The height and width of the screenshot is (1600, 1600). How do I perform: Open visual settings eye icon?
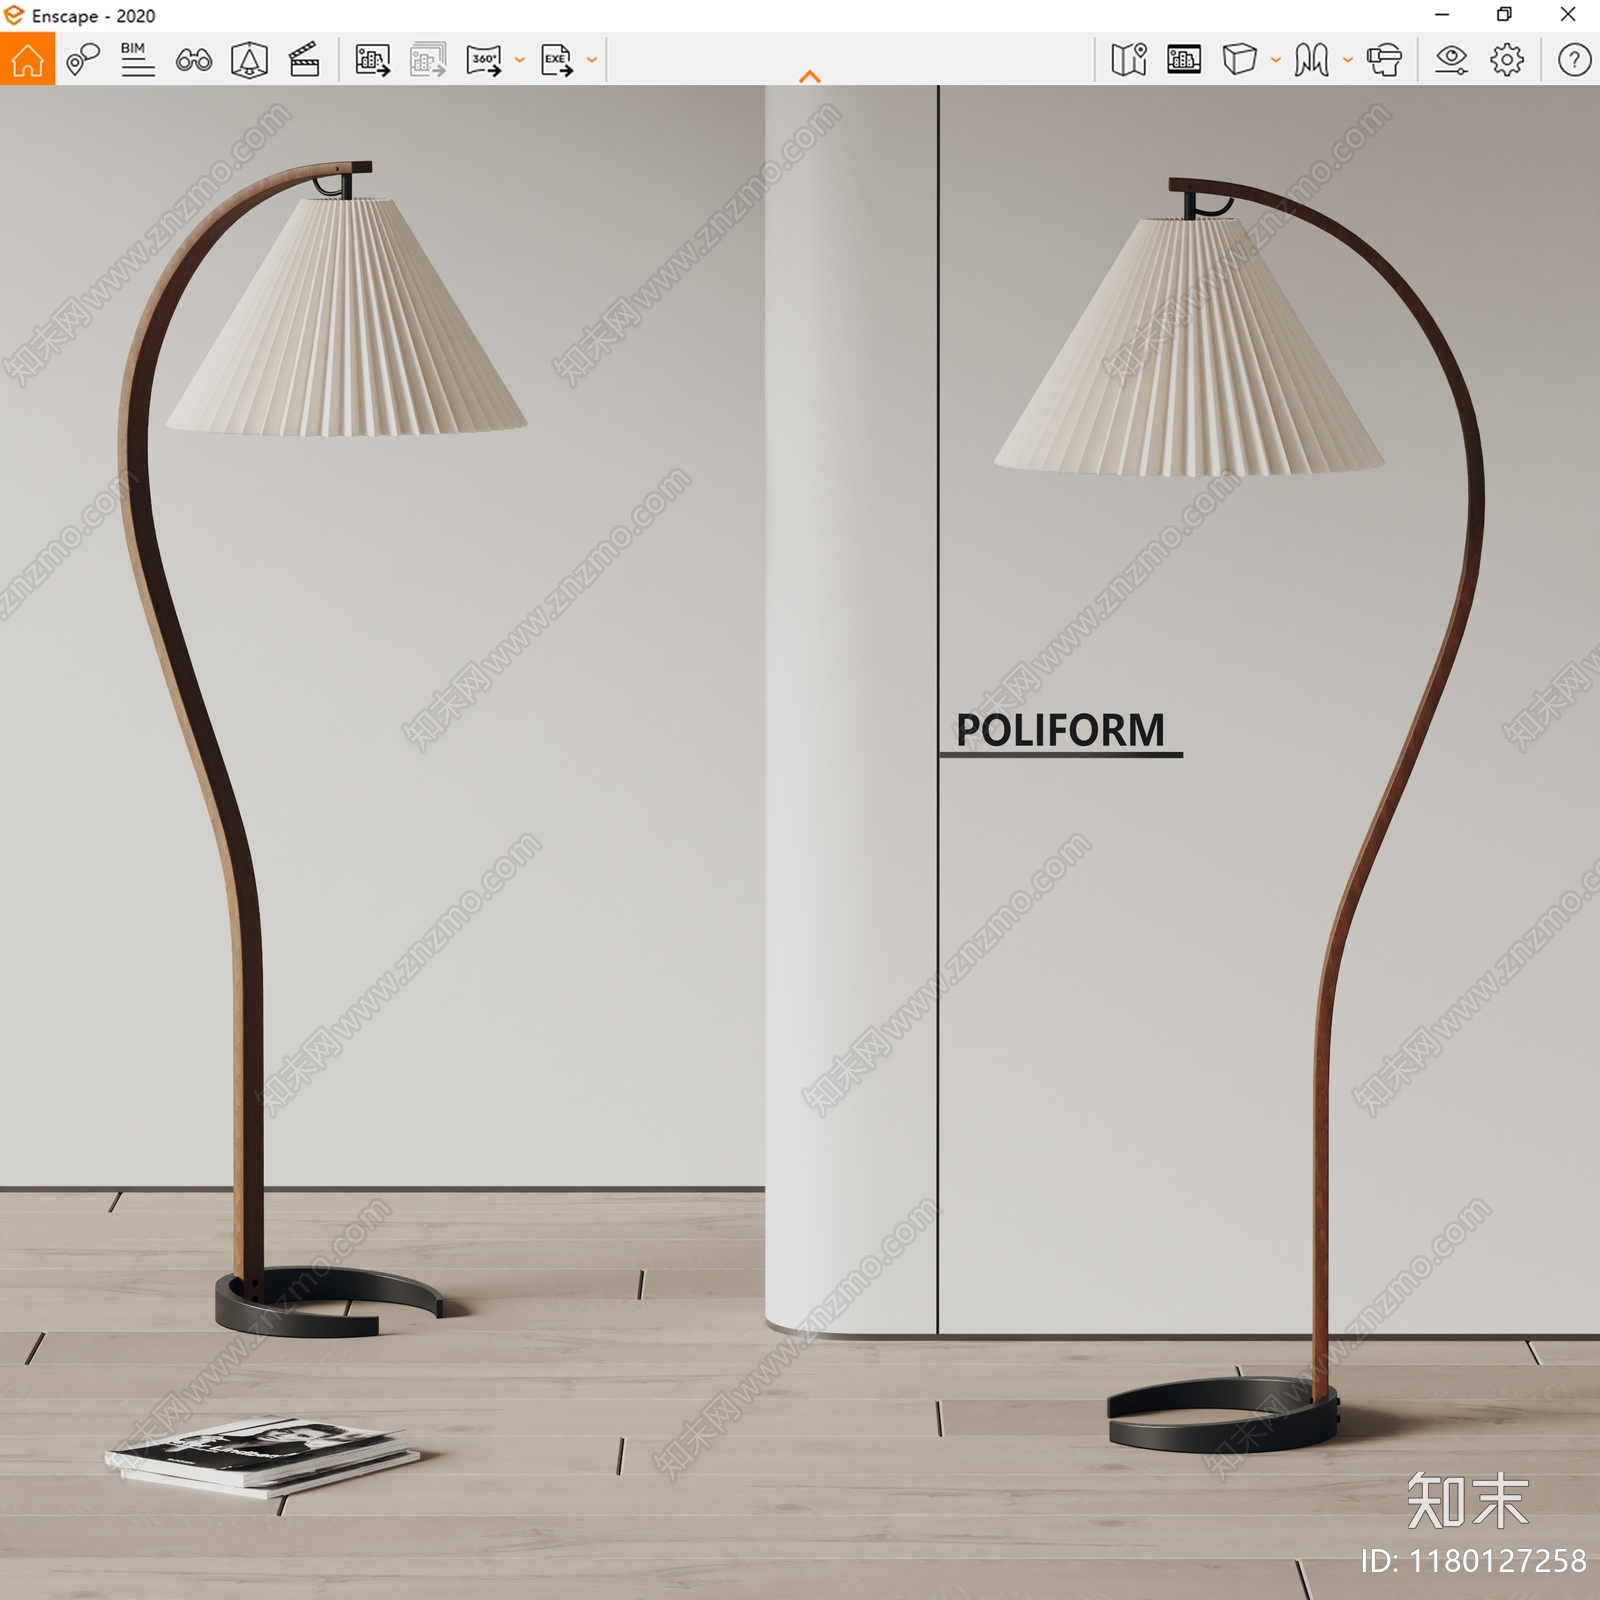1451,60
